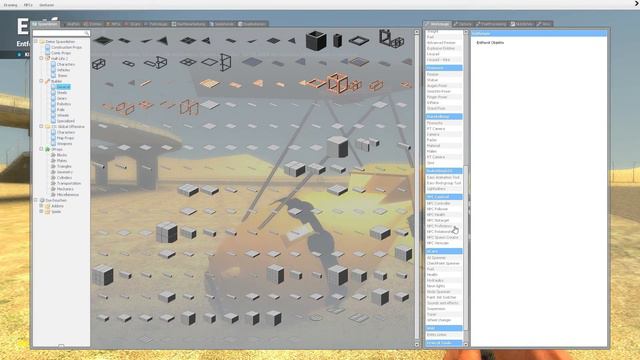Choose the Easy Animation Tool
Image resolution: width=640 pixels, height=360 pixels.
tap(444, 178)
